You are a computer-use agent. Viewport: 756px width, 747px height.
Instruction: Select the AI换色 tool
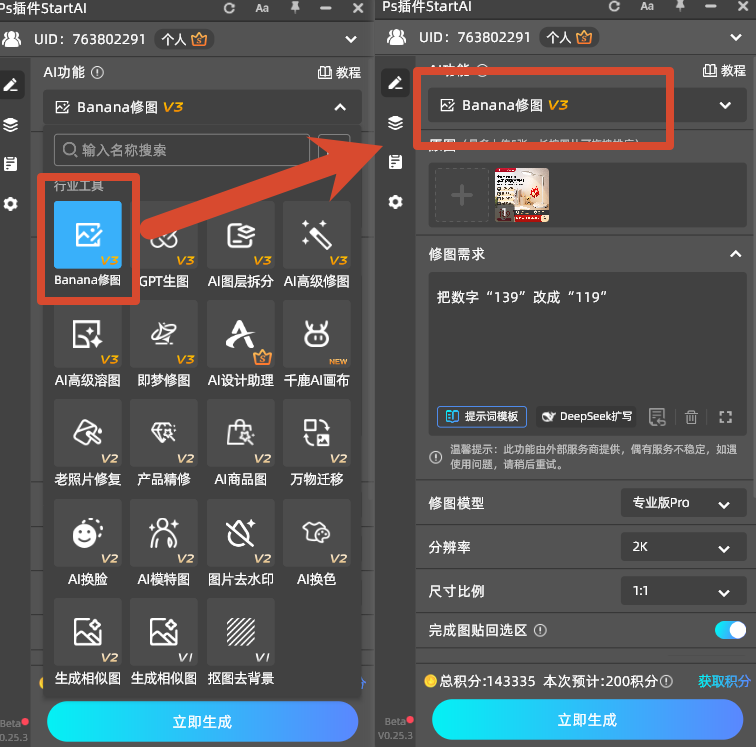click(317, 532)
